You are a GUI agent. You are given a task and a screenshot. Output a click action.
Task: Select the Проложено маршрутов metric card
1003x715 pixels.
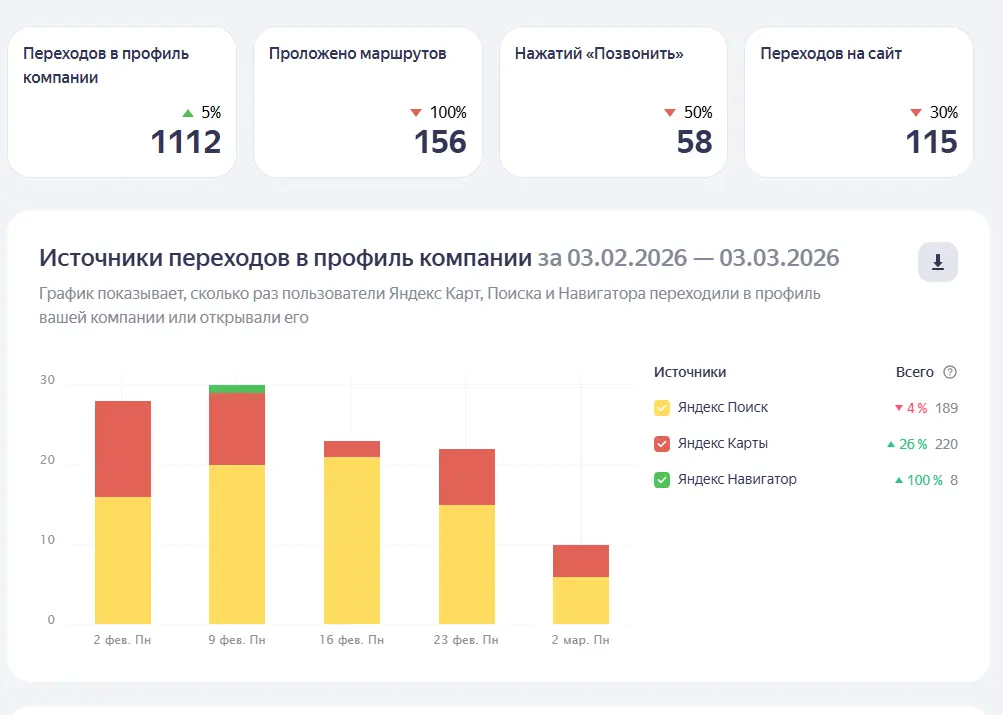367,102
